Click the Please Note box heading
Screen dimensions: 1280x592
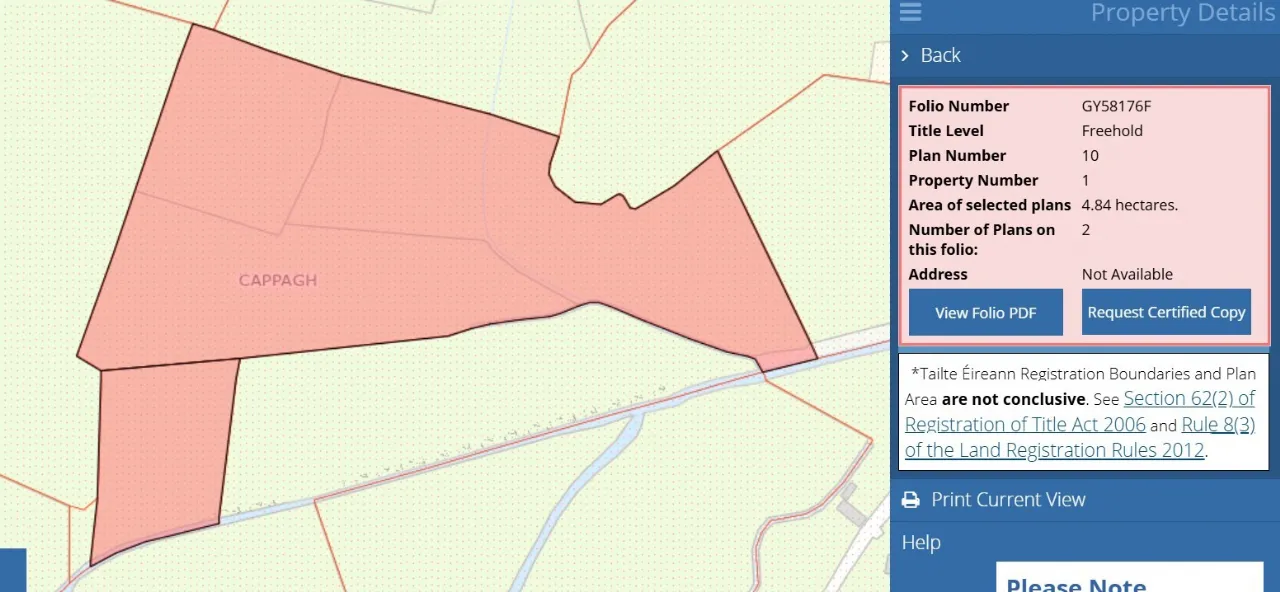click(1076, 584)
